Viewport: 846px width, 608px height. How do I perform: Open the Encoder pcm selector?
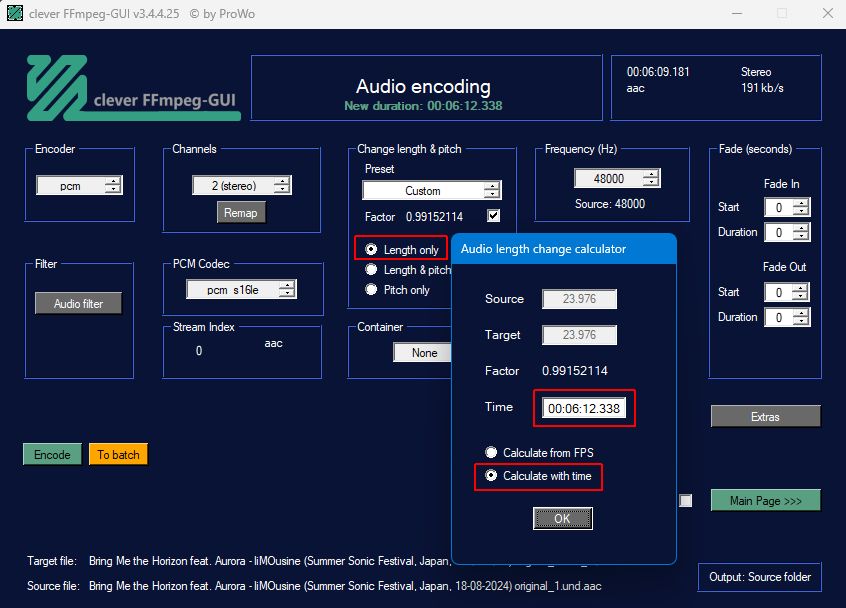click(79, 186)
